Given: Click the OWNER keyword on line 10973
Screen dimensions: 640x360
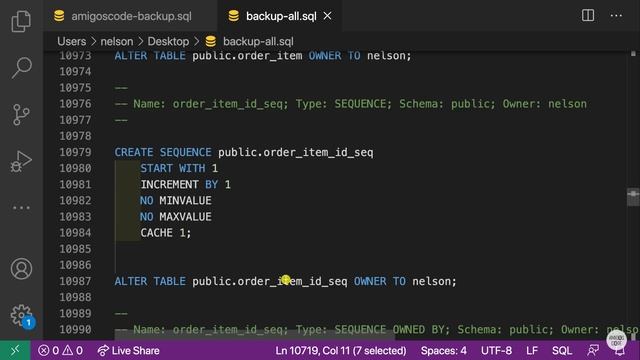Looking at the screenshot, I should pos(324,56).
